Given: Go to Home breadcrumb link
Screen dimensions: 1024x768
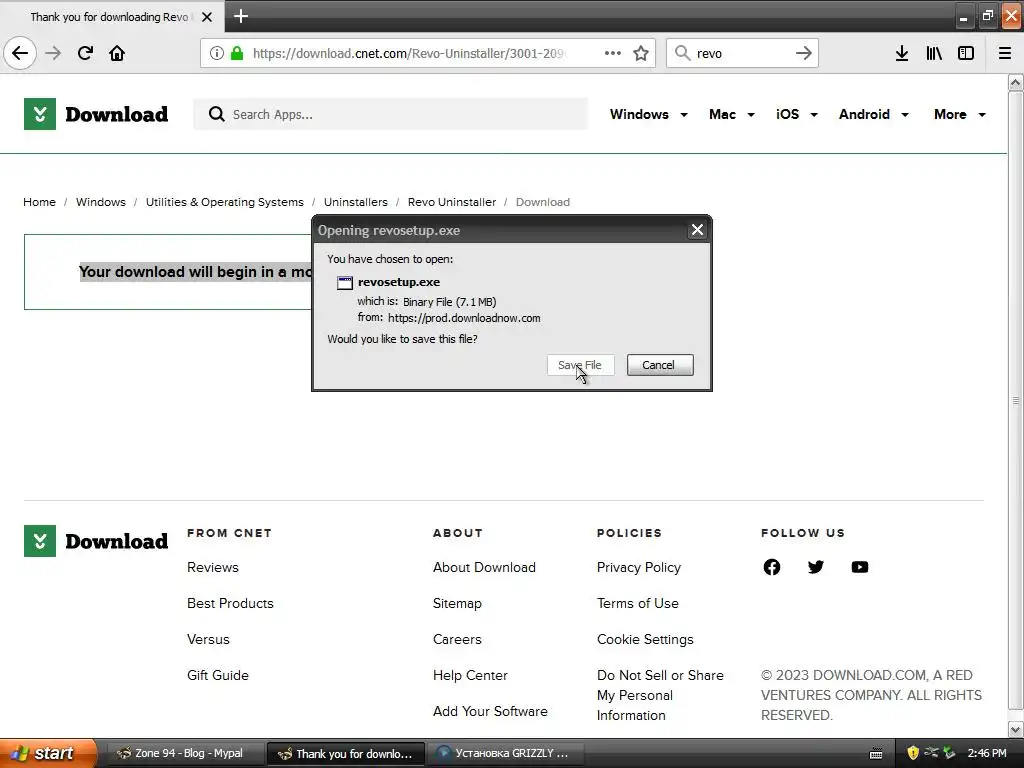Looking at the screenshot, I should (39, 202).
